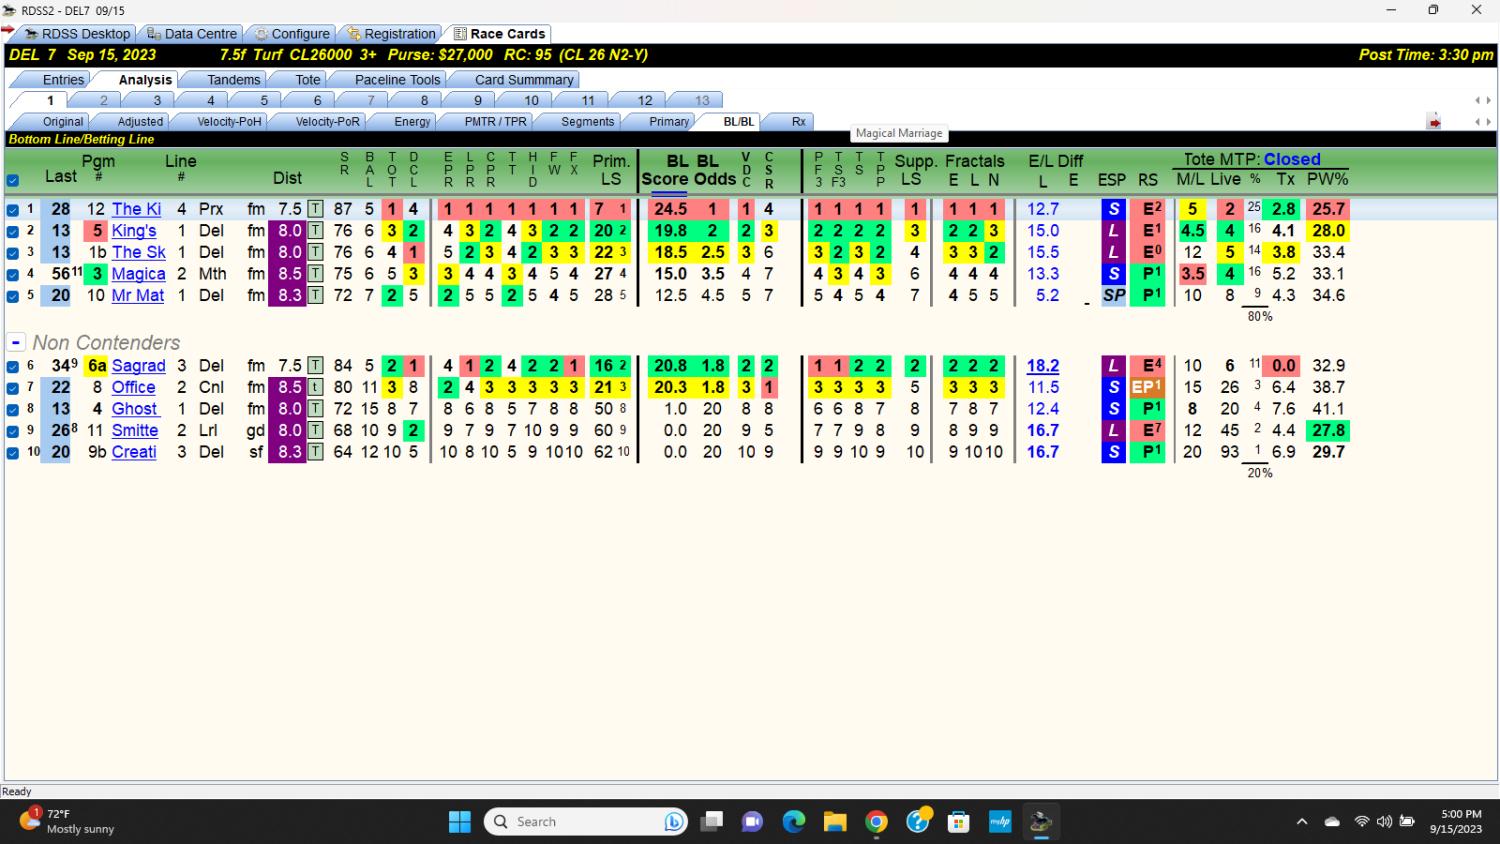Click the red arrow icon beside the view tabs
The height and width of the screenshot is (844, 1500).
(1434, 122)
